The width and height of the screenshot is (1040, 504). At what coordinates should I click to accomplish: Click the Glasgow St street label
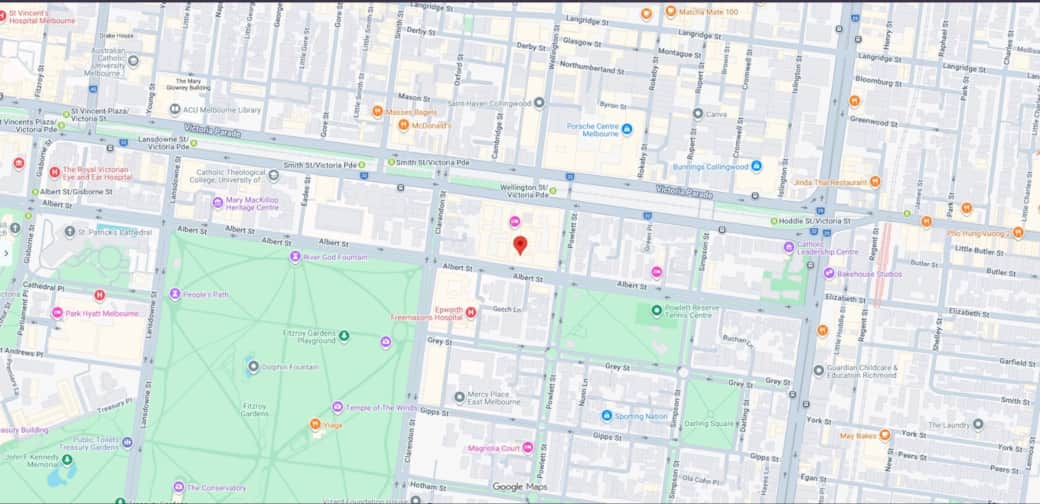[582, 42]
